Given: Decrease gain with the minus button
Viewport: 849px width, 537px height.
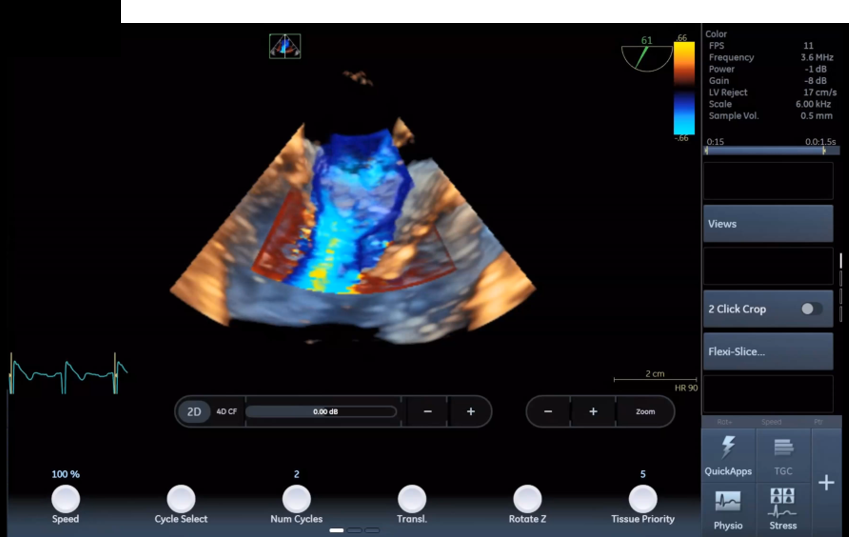Looking at the screenshot, I should (428, 412).
